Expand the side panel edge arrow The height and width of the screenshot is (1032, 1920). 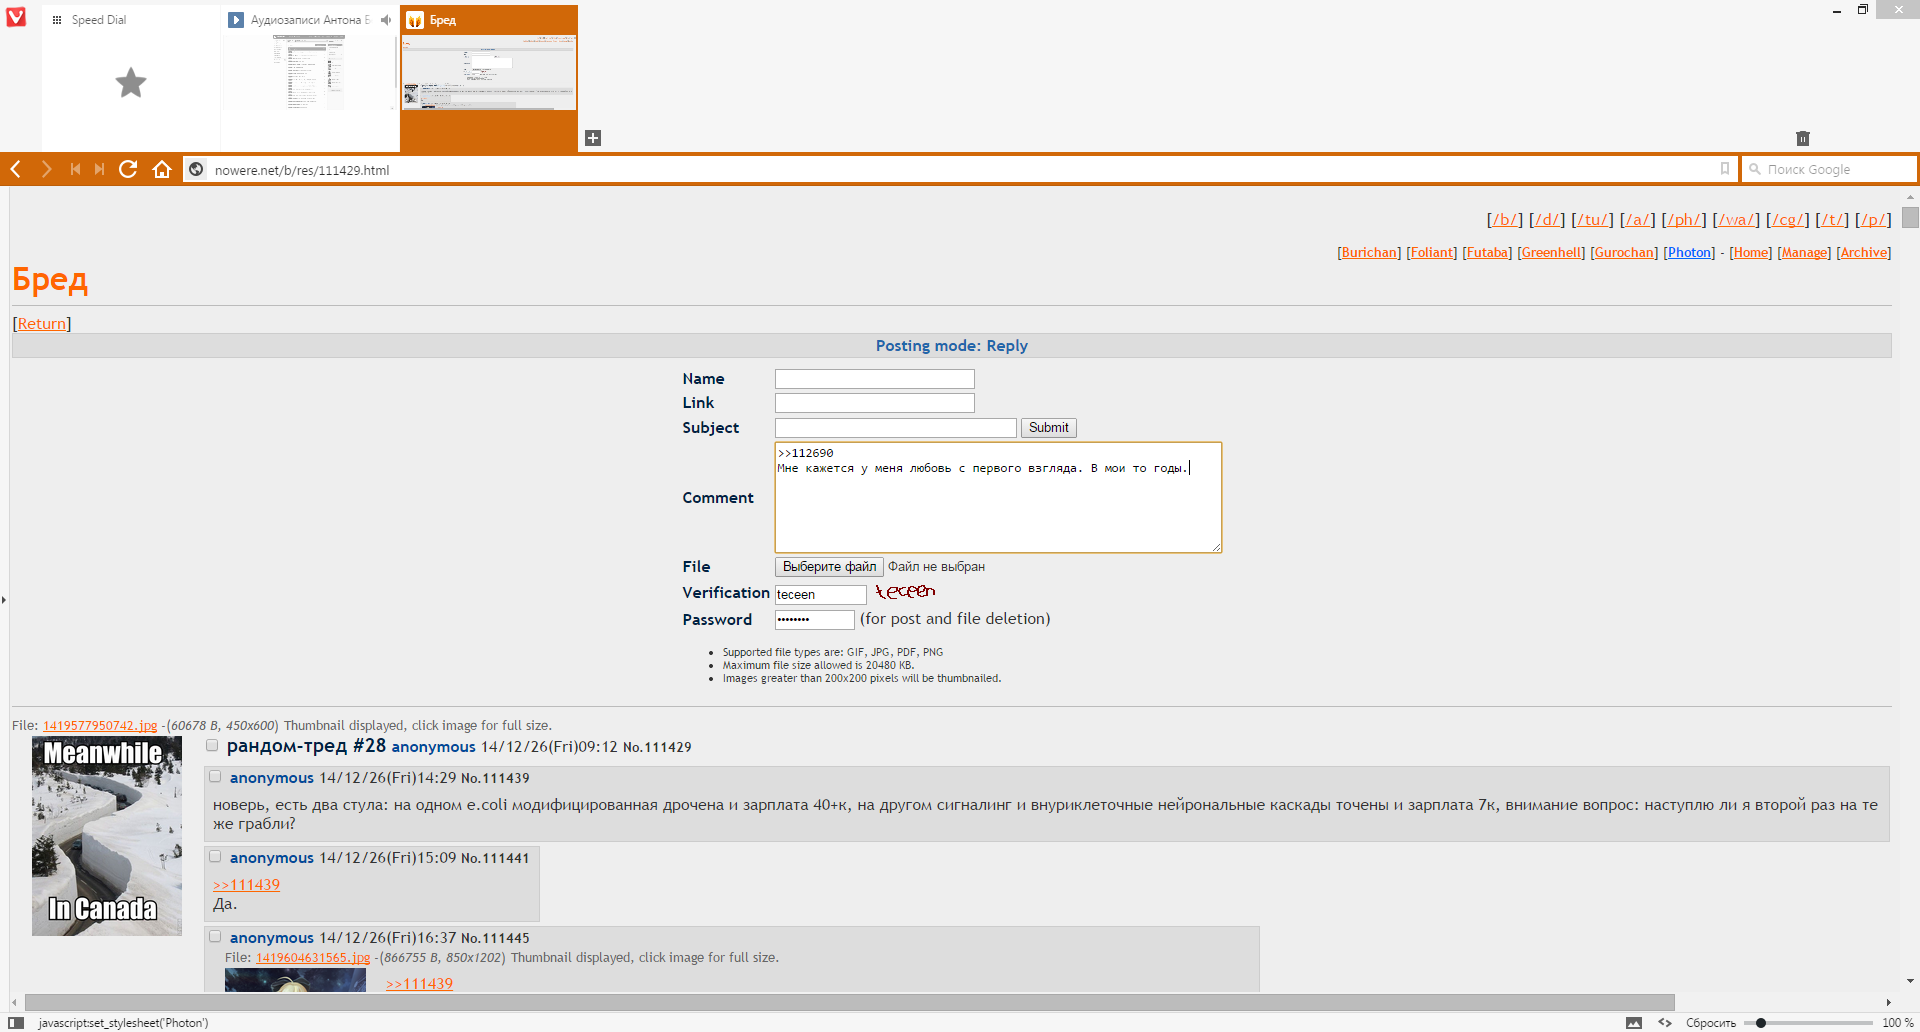(4, 600)
